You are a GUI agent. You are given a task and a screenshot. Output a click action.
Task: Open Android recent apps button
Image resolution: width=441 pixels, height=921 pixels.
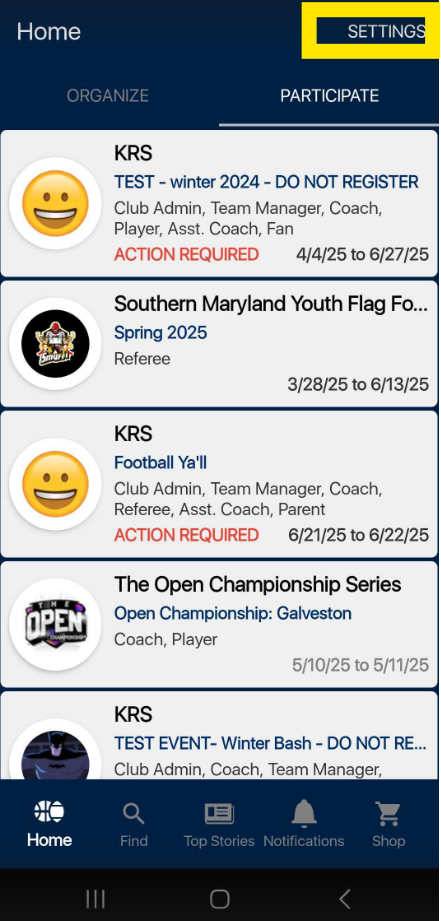pos(95,898)
